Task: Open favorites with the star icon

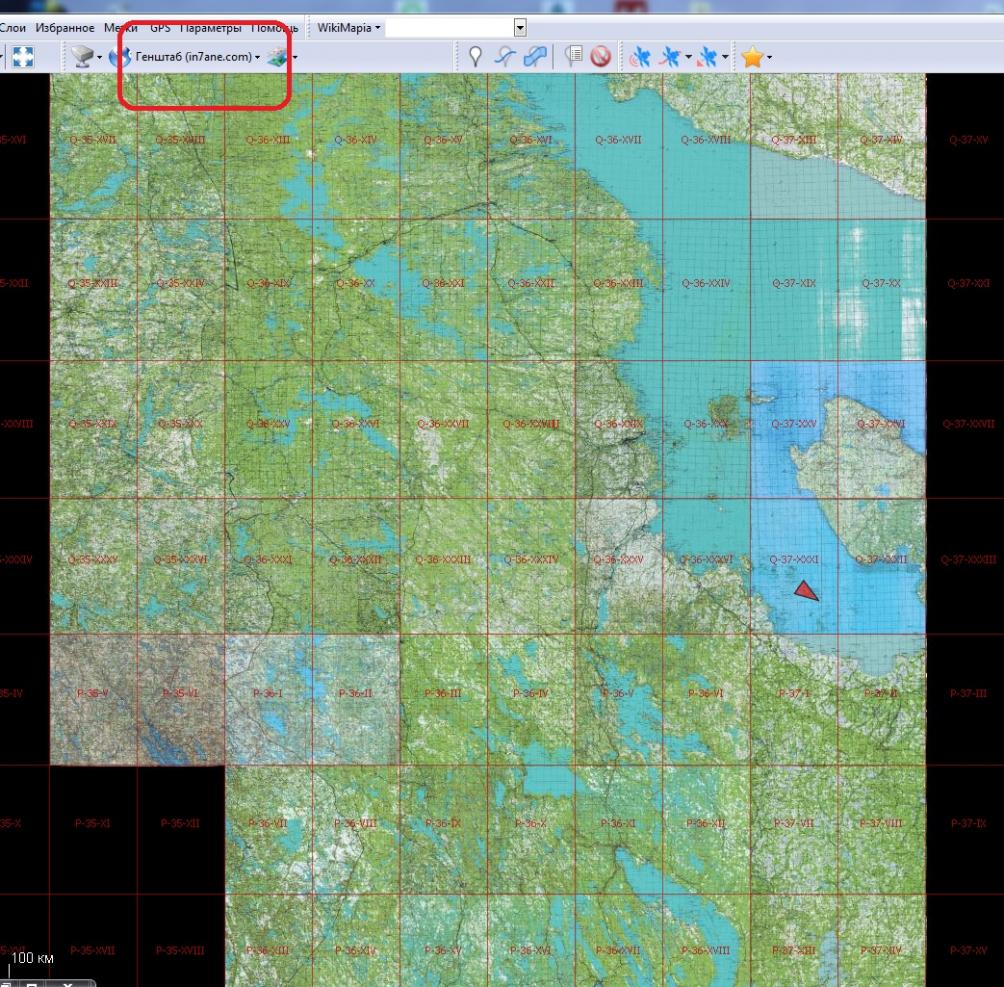Action: pos(751,57)
